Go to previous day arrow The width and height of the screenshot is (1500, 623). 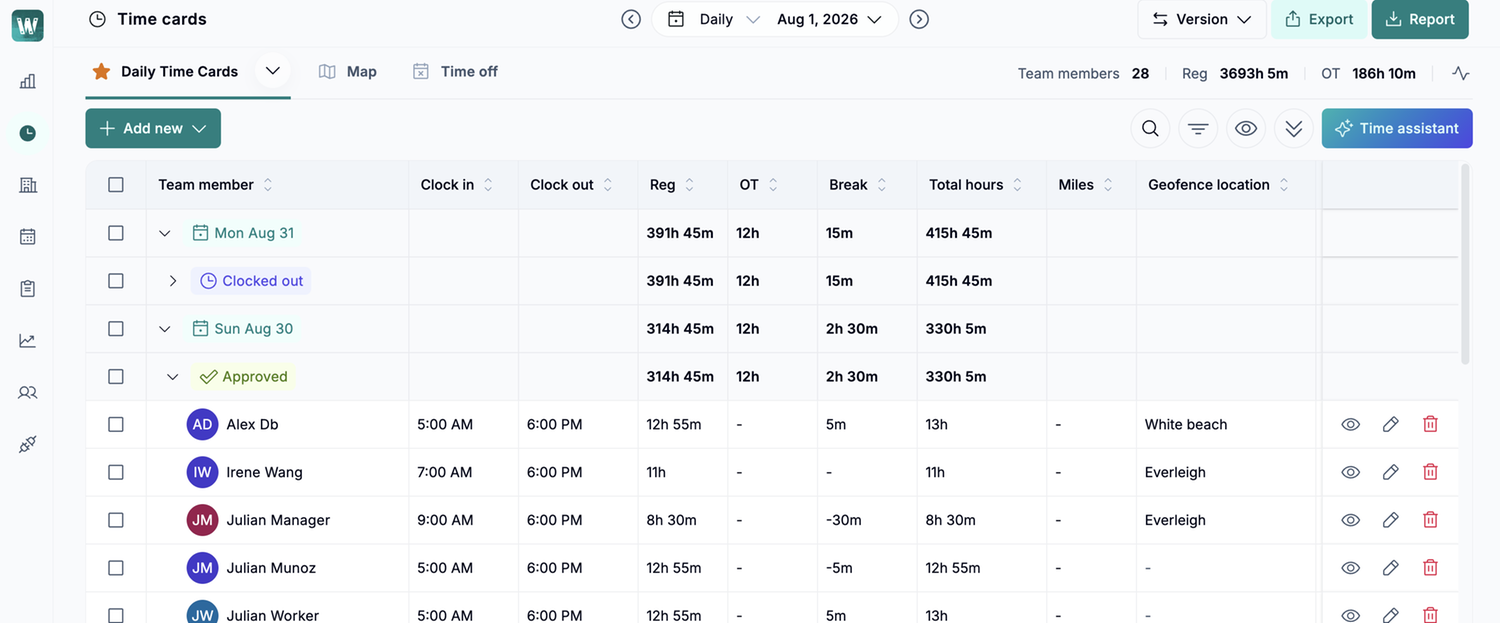[631, 19]
